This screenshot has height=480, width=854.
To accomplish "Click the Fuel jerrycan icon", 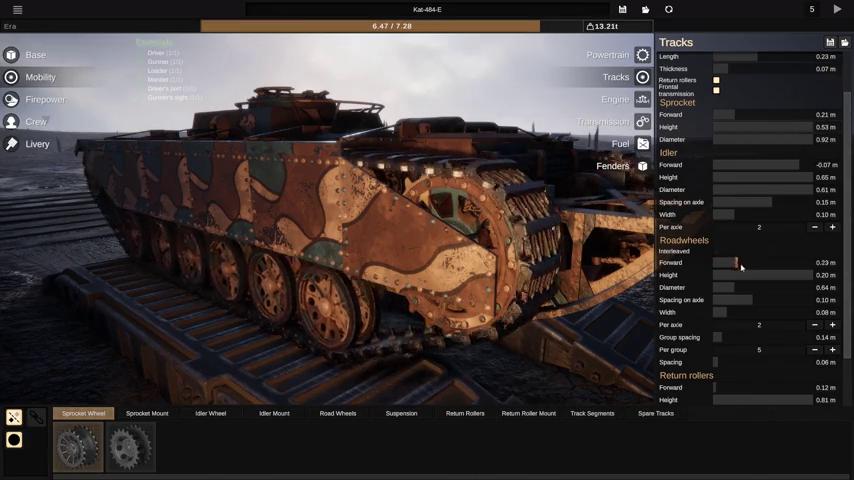I will tap(643, 144).
